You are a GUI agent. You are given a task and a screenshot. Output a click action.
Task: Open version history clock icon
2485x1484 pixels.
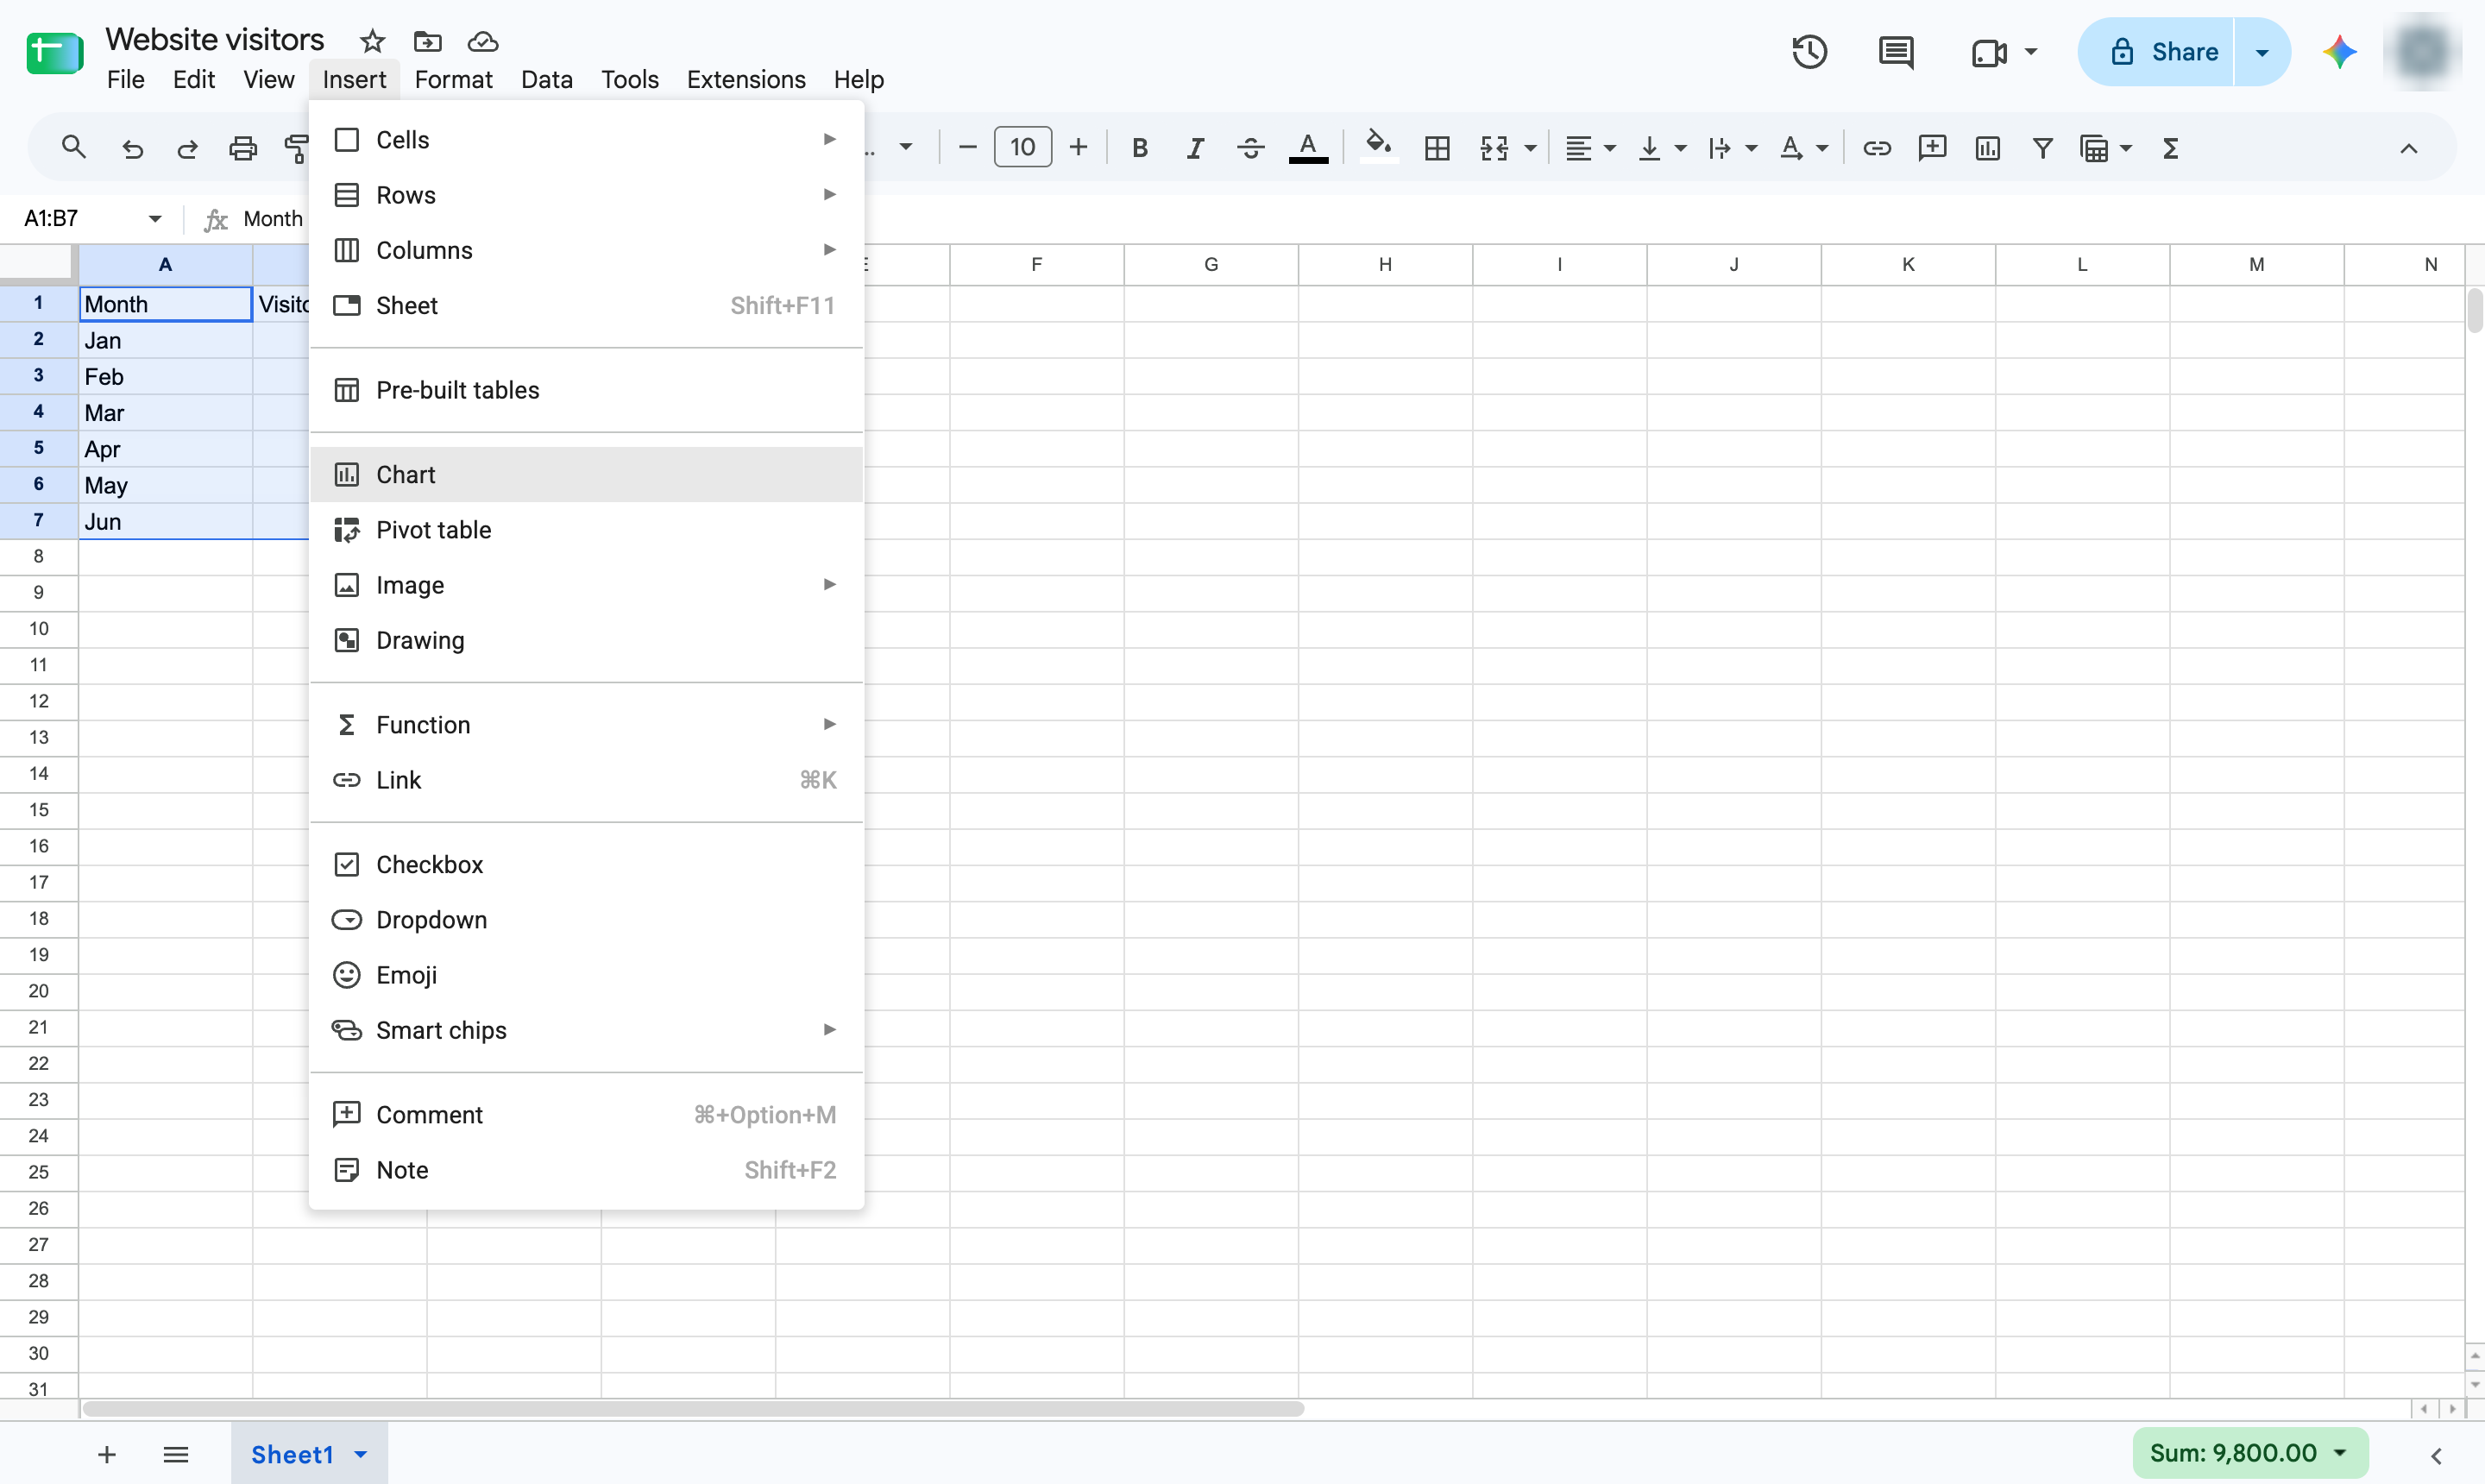pos(1809,52)
